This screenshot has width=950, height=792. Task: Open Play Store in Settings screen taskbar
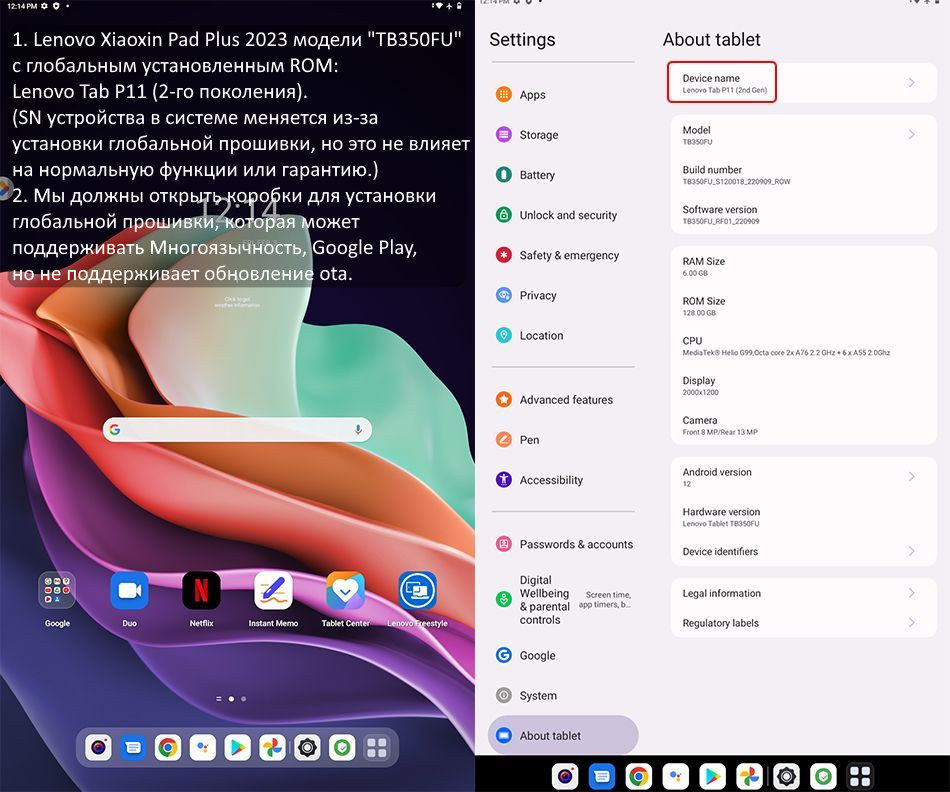click(712, 776)
